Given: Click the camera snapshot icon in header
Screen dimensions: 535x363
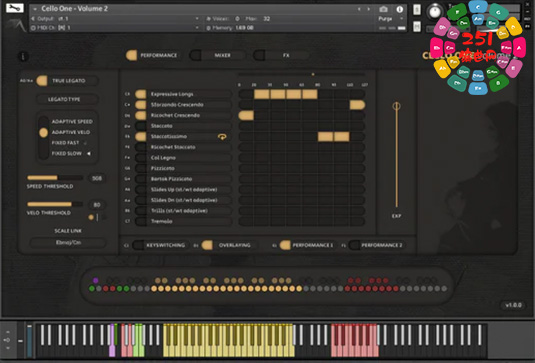Looking at the screenshot, I should [384, 9].
